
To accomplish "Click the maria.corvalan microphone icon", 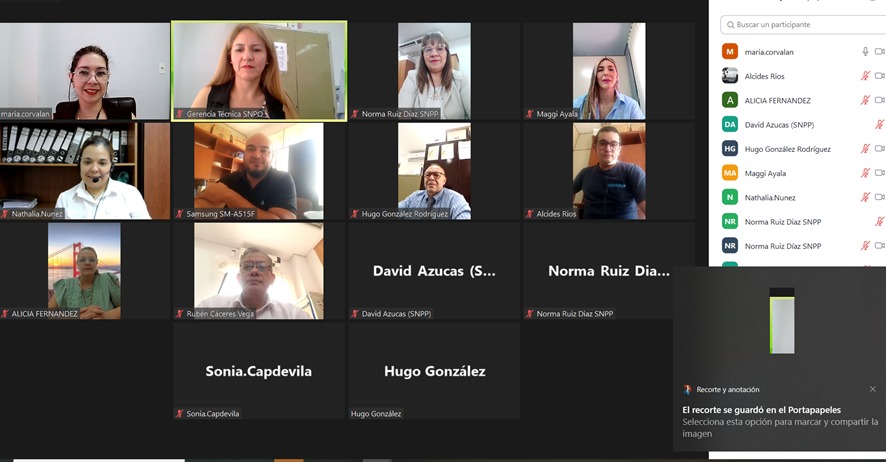I will tap(865, 51).
